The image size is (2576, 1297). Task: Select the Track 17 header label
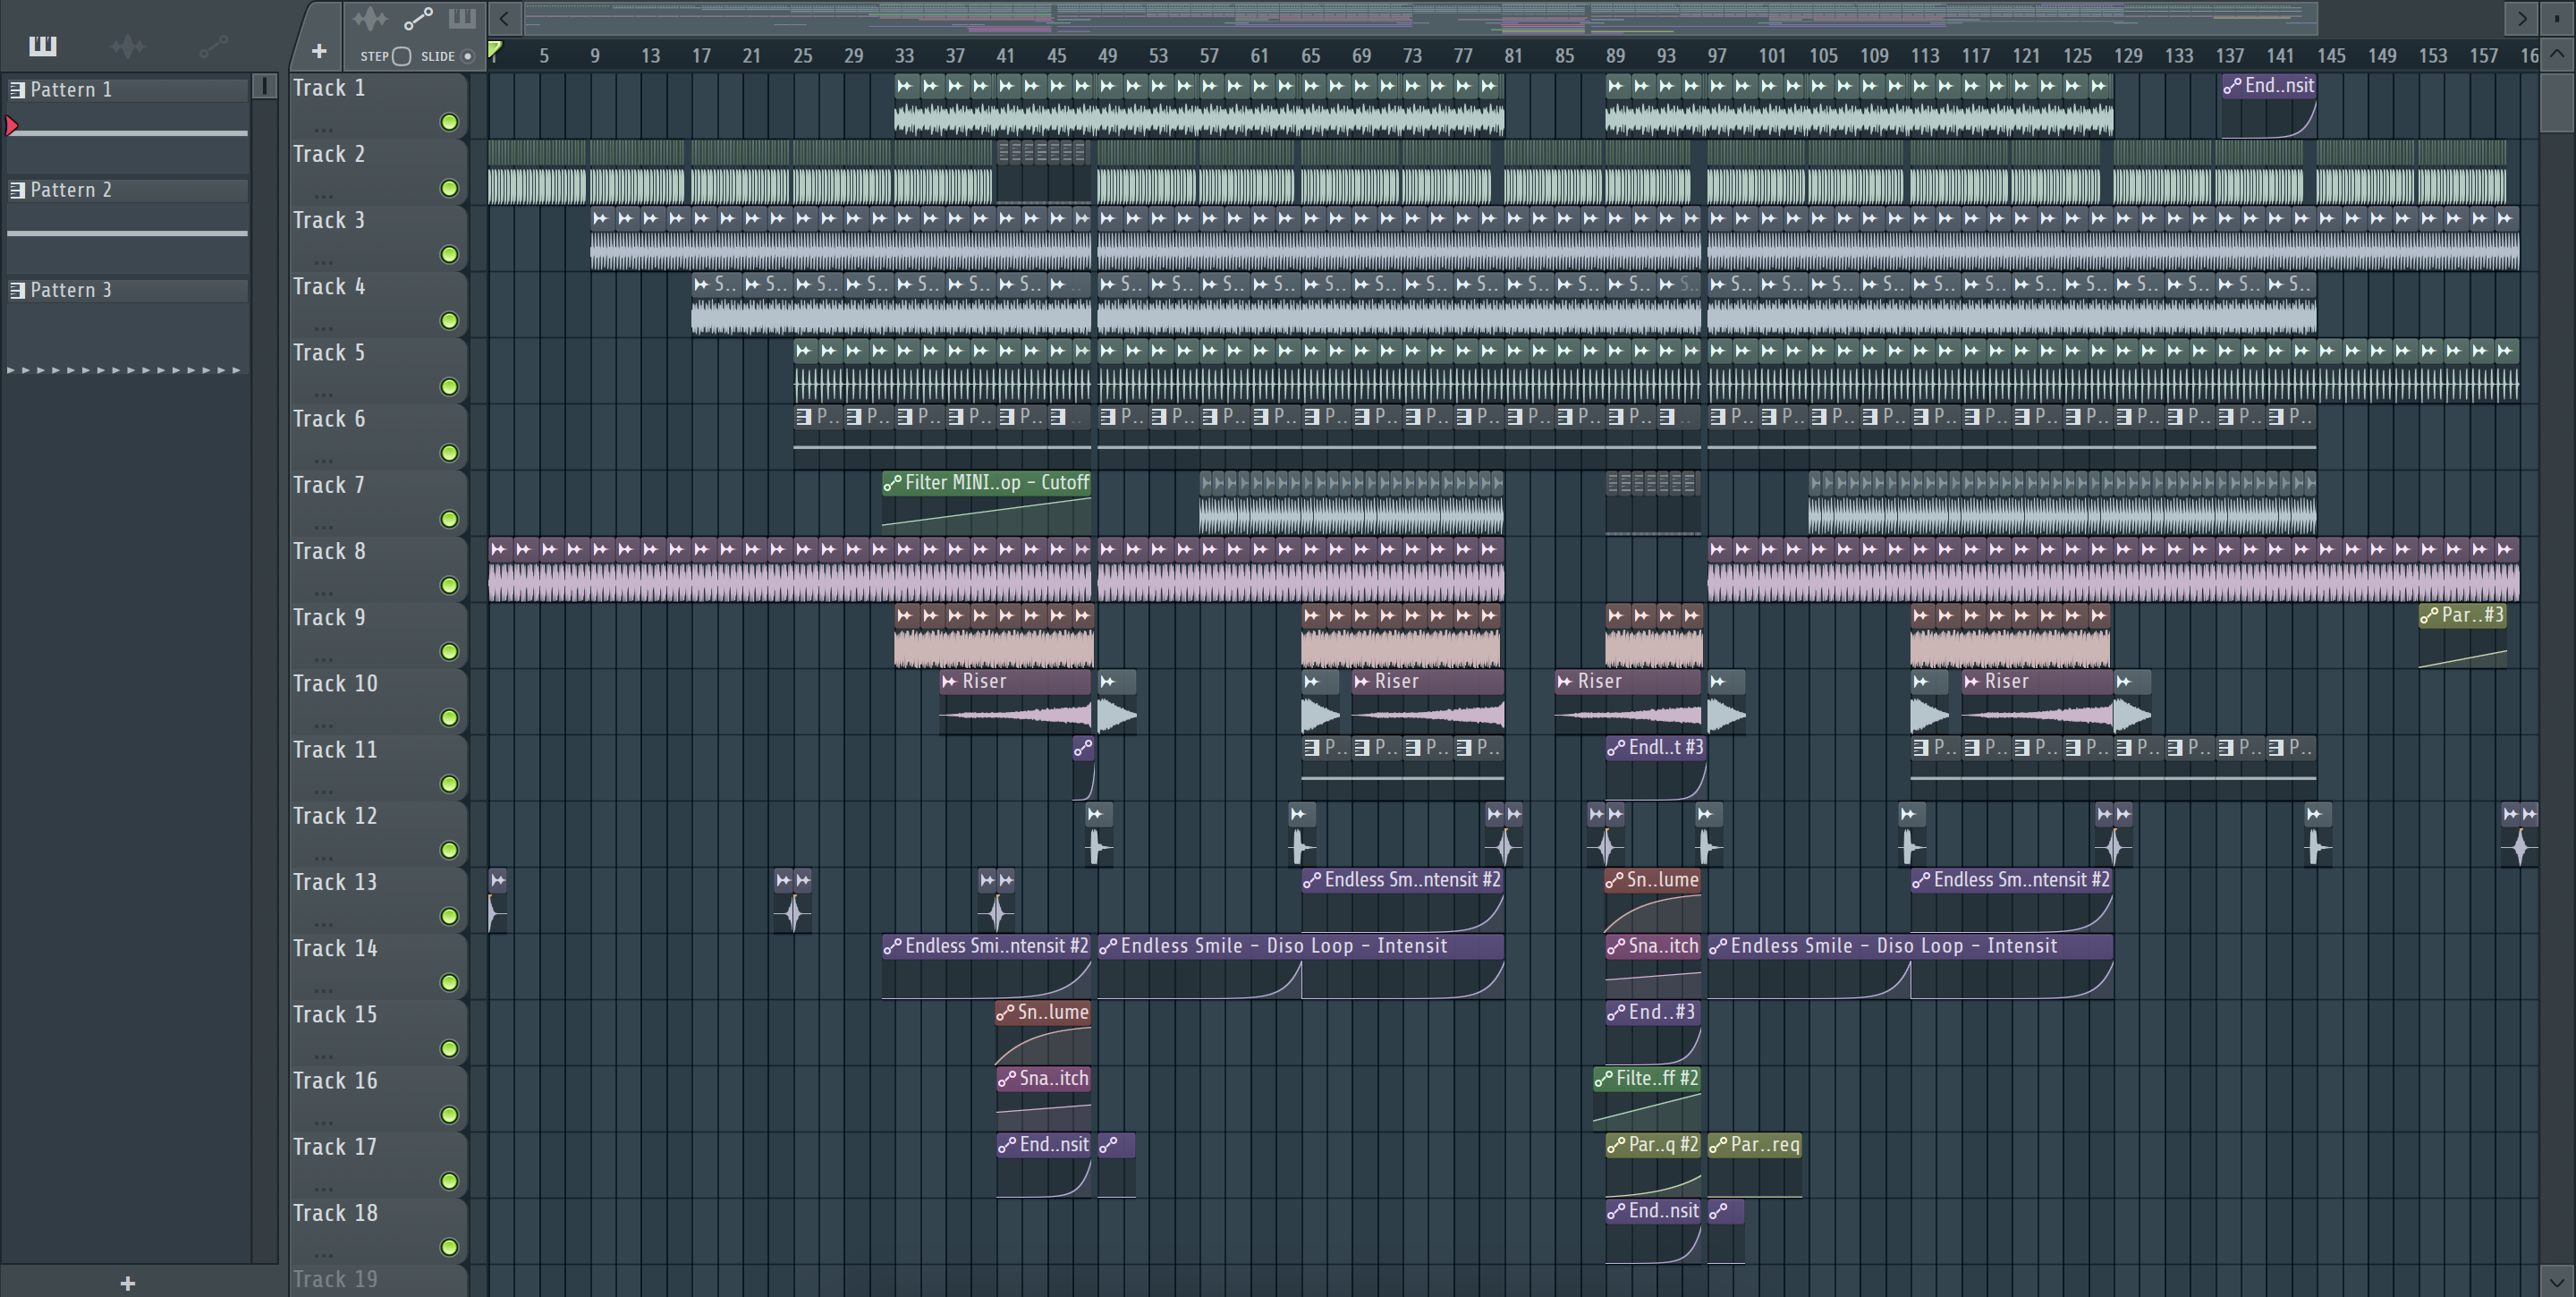click(335, 1147)
